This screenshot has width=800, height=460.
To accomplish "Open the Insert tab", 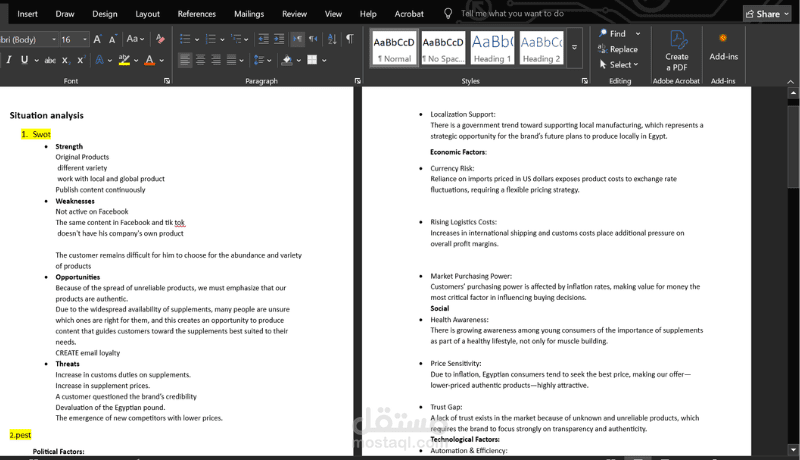I will coord(27,14).
